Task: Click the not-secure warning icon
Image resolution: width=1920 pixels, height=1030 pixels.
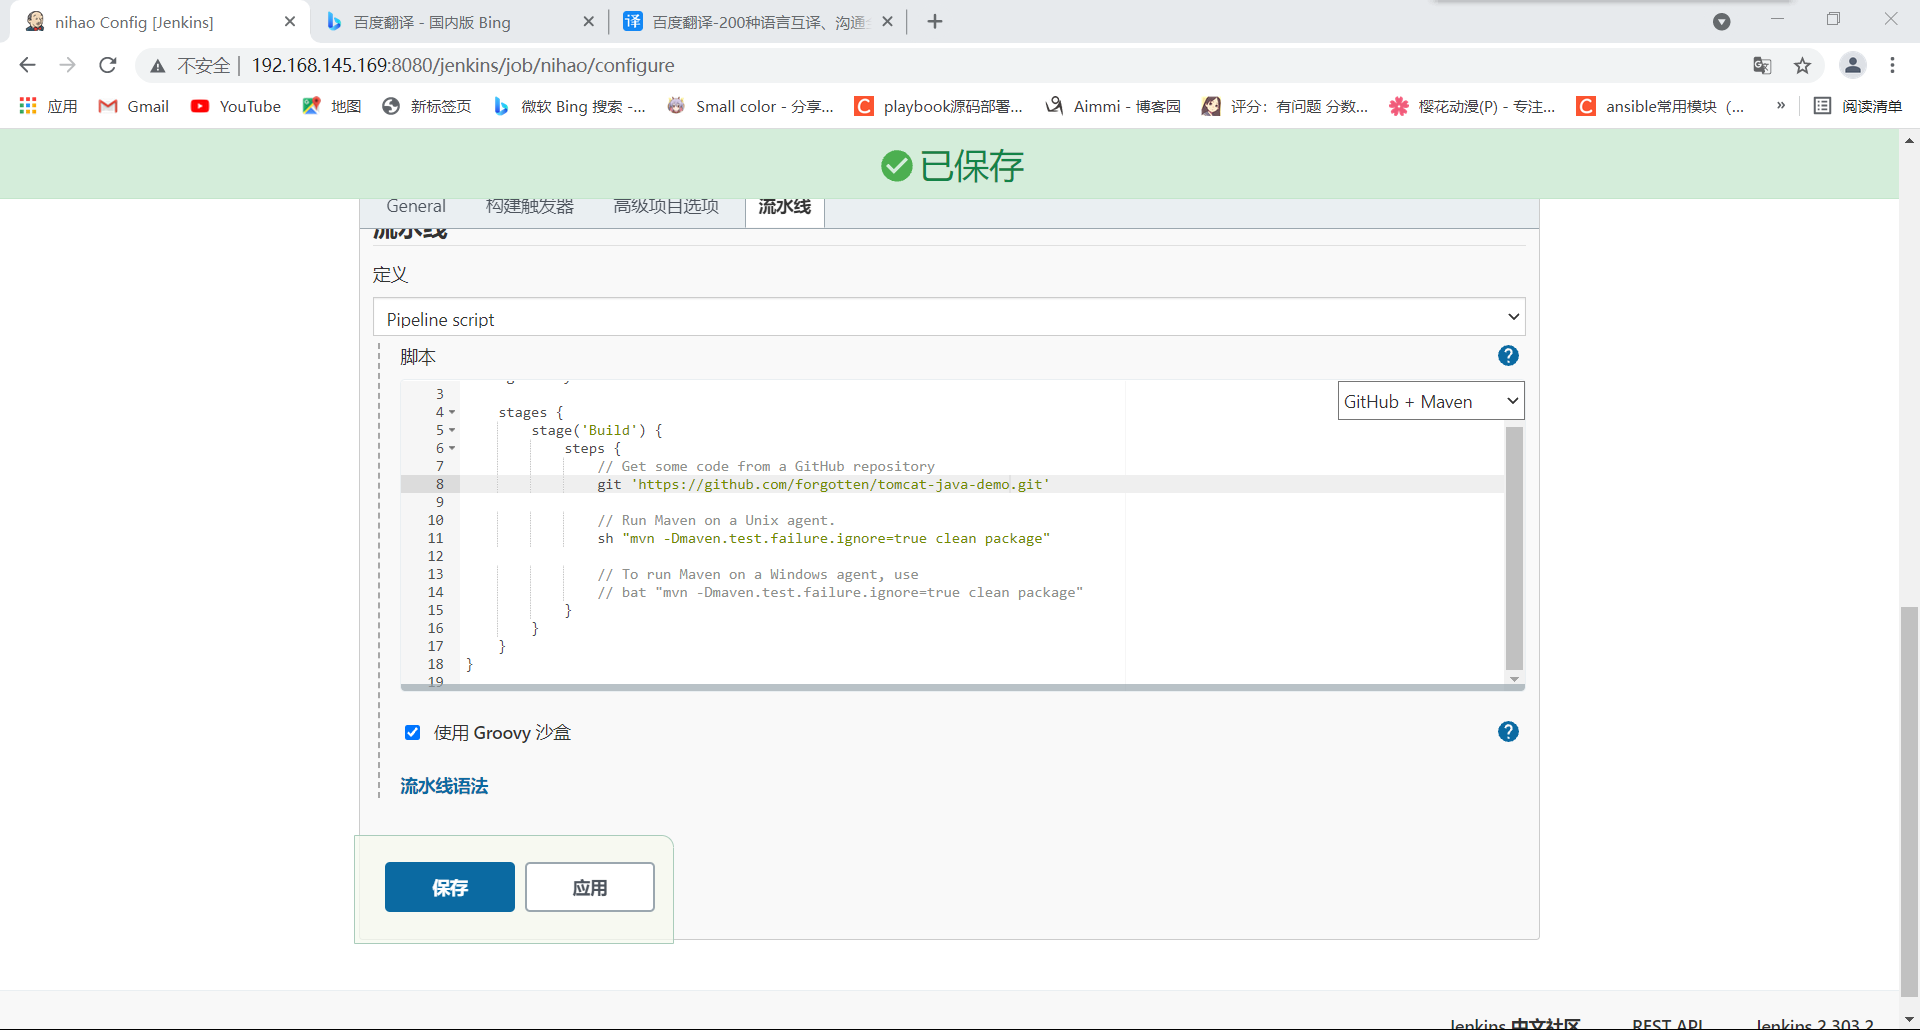Action: click(x=157, y=66)
